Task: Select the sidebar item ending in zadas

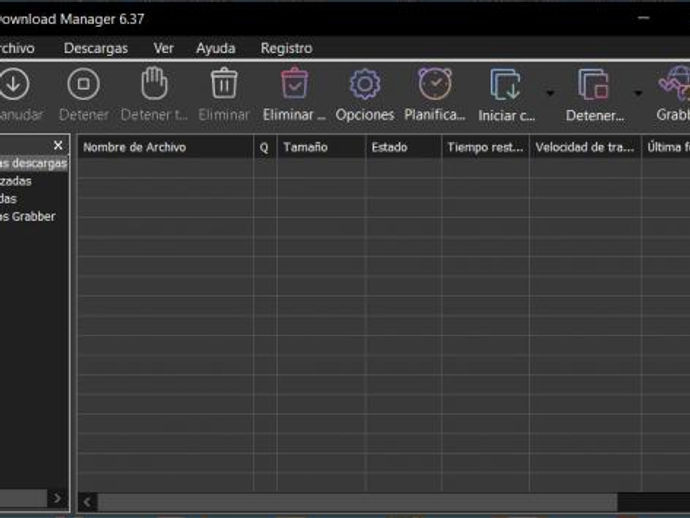Action: tap(16, 181)
